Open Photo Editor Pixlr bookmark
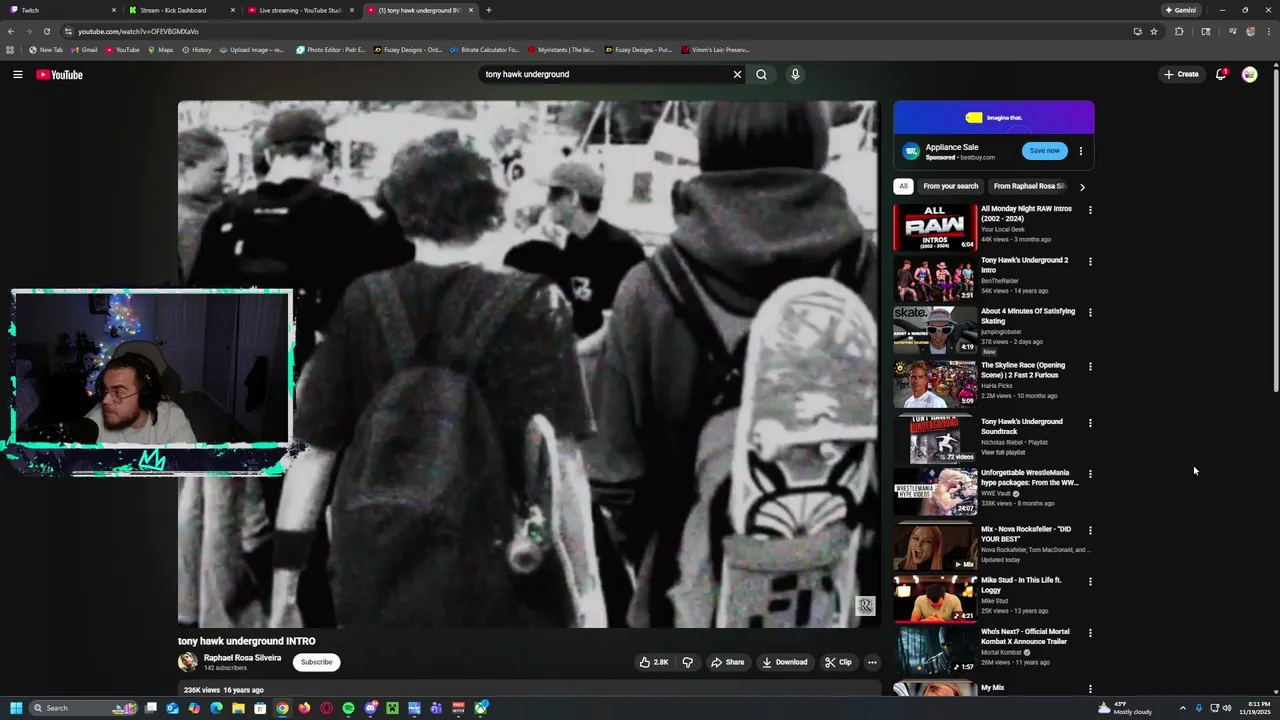The image size is (1280, 720). coord(331,49)
